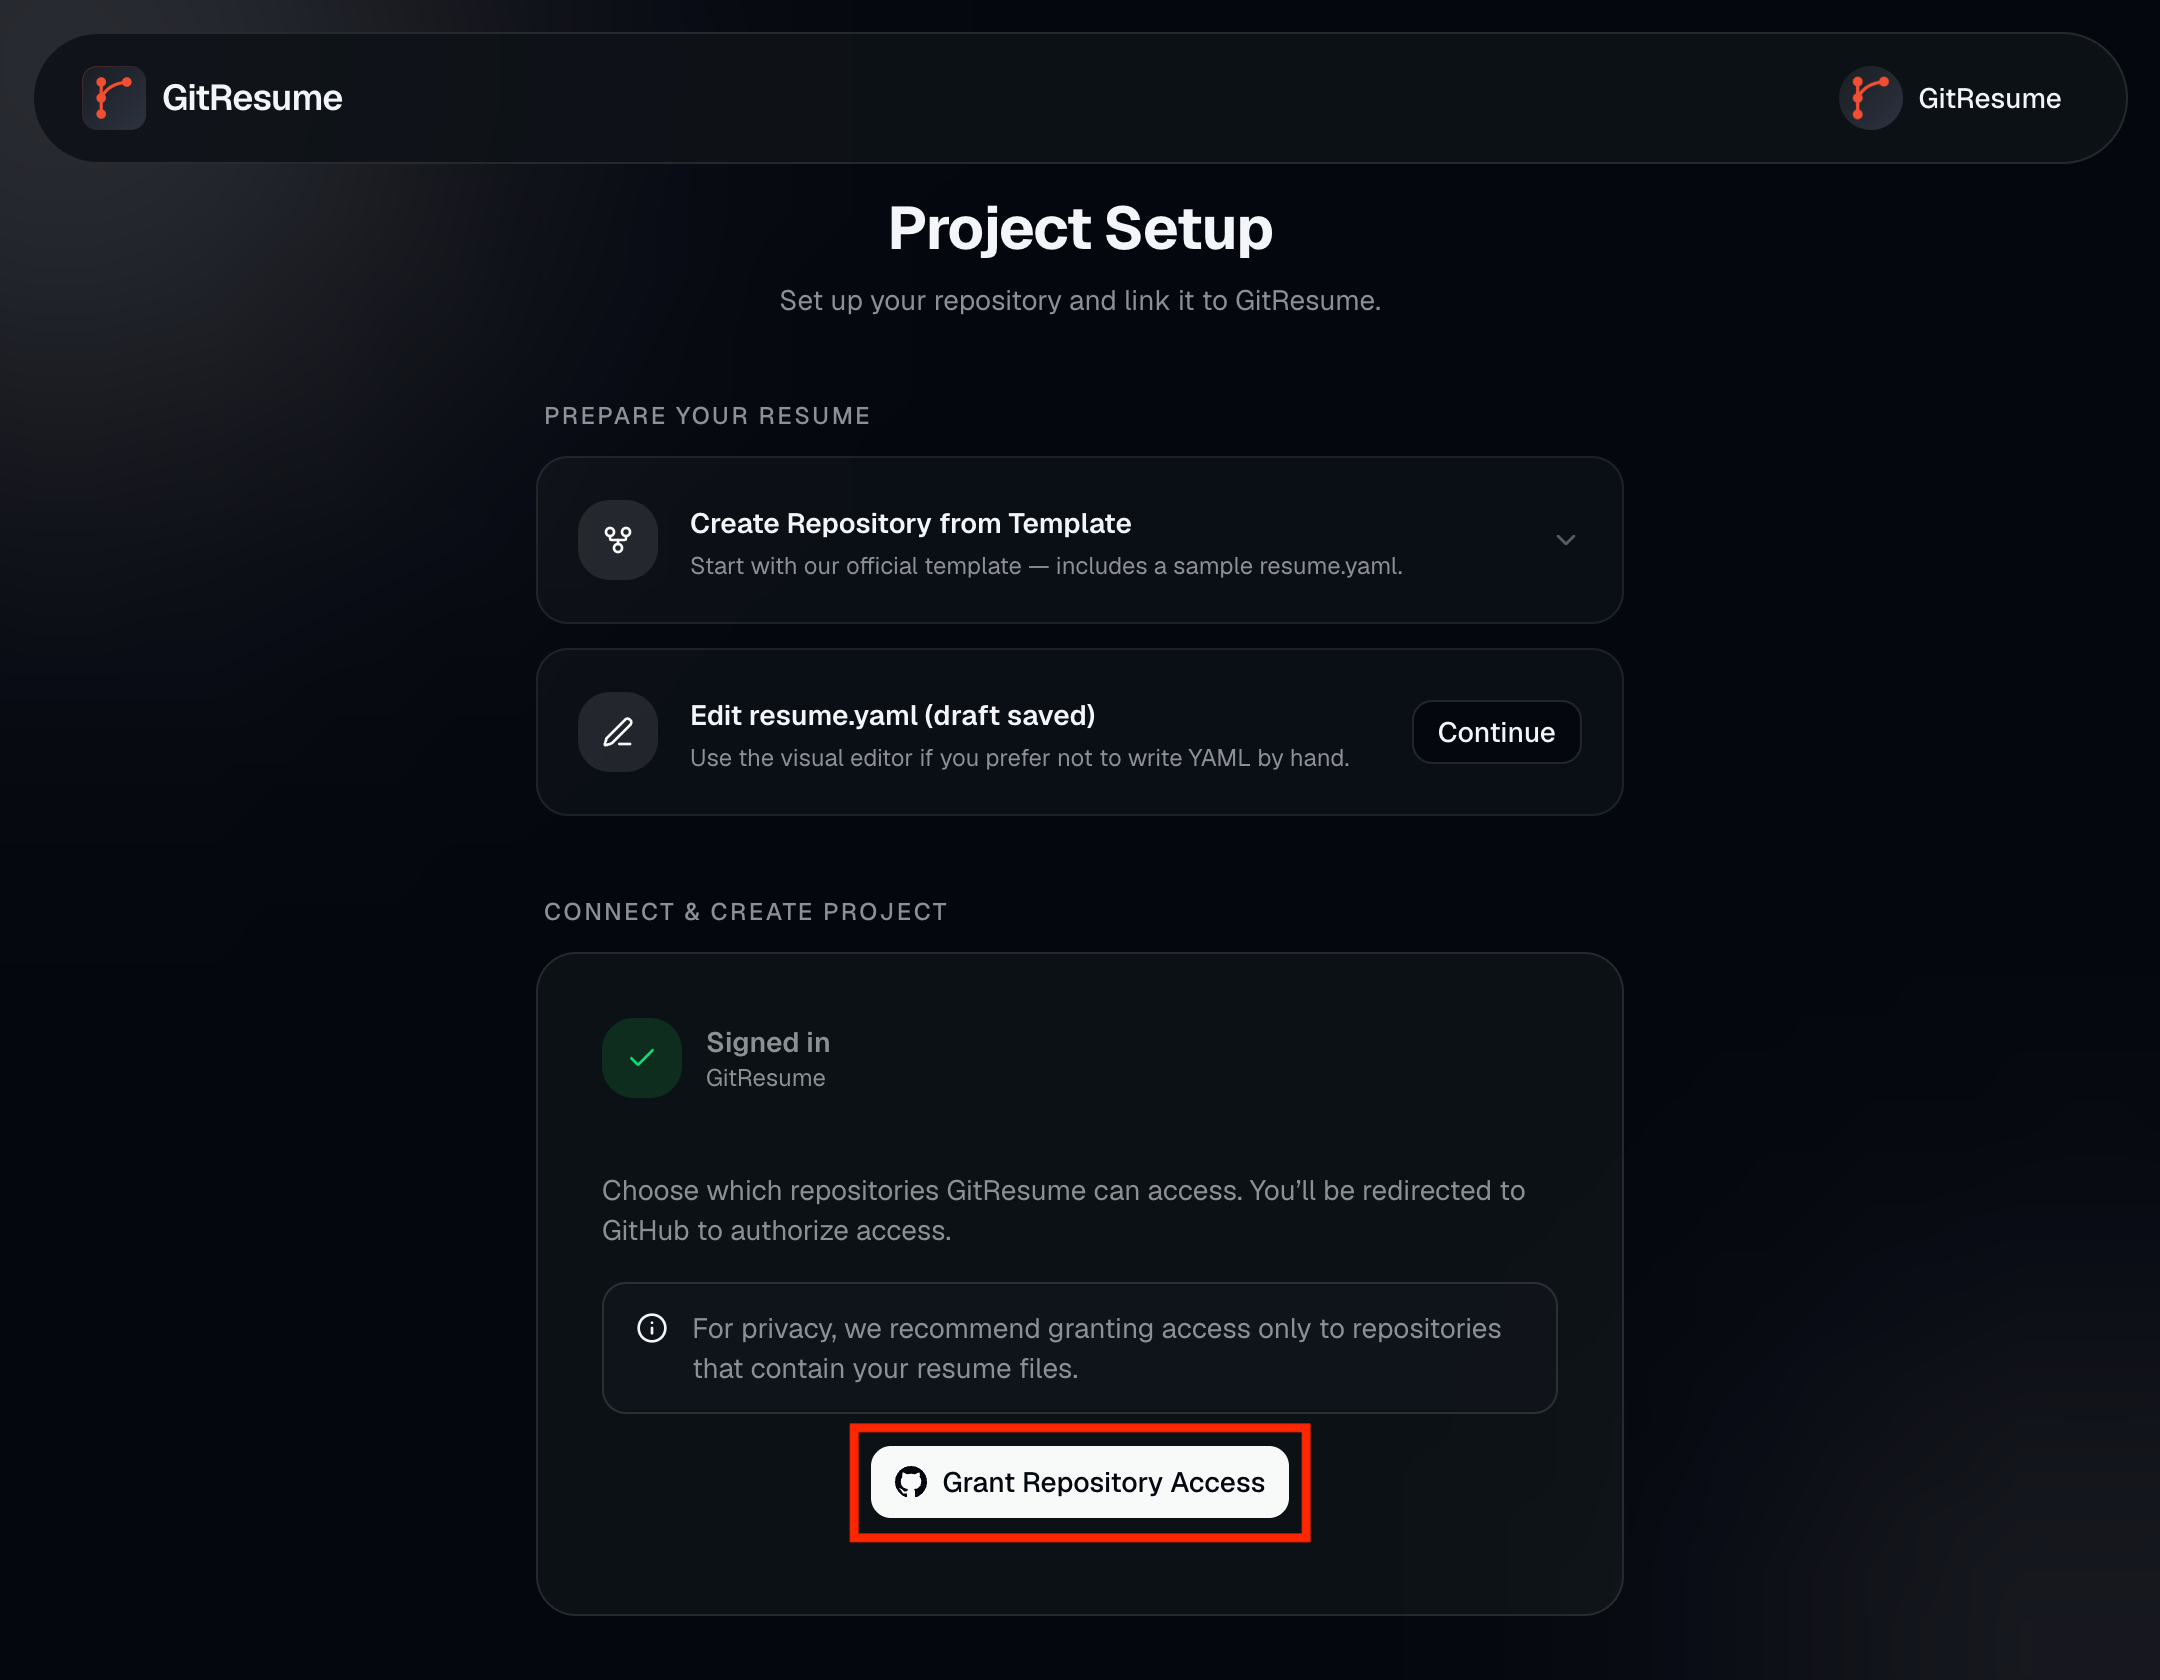Open the GitResume account name menu

click(x=1989, y=98)
